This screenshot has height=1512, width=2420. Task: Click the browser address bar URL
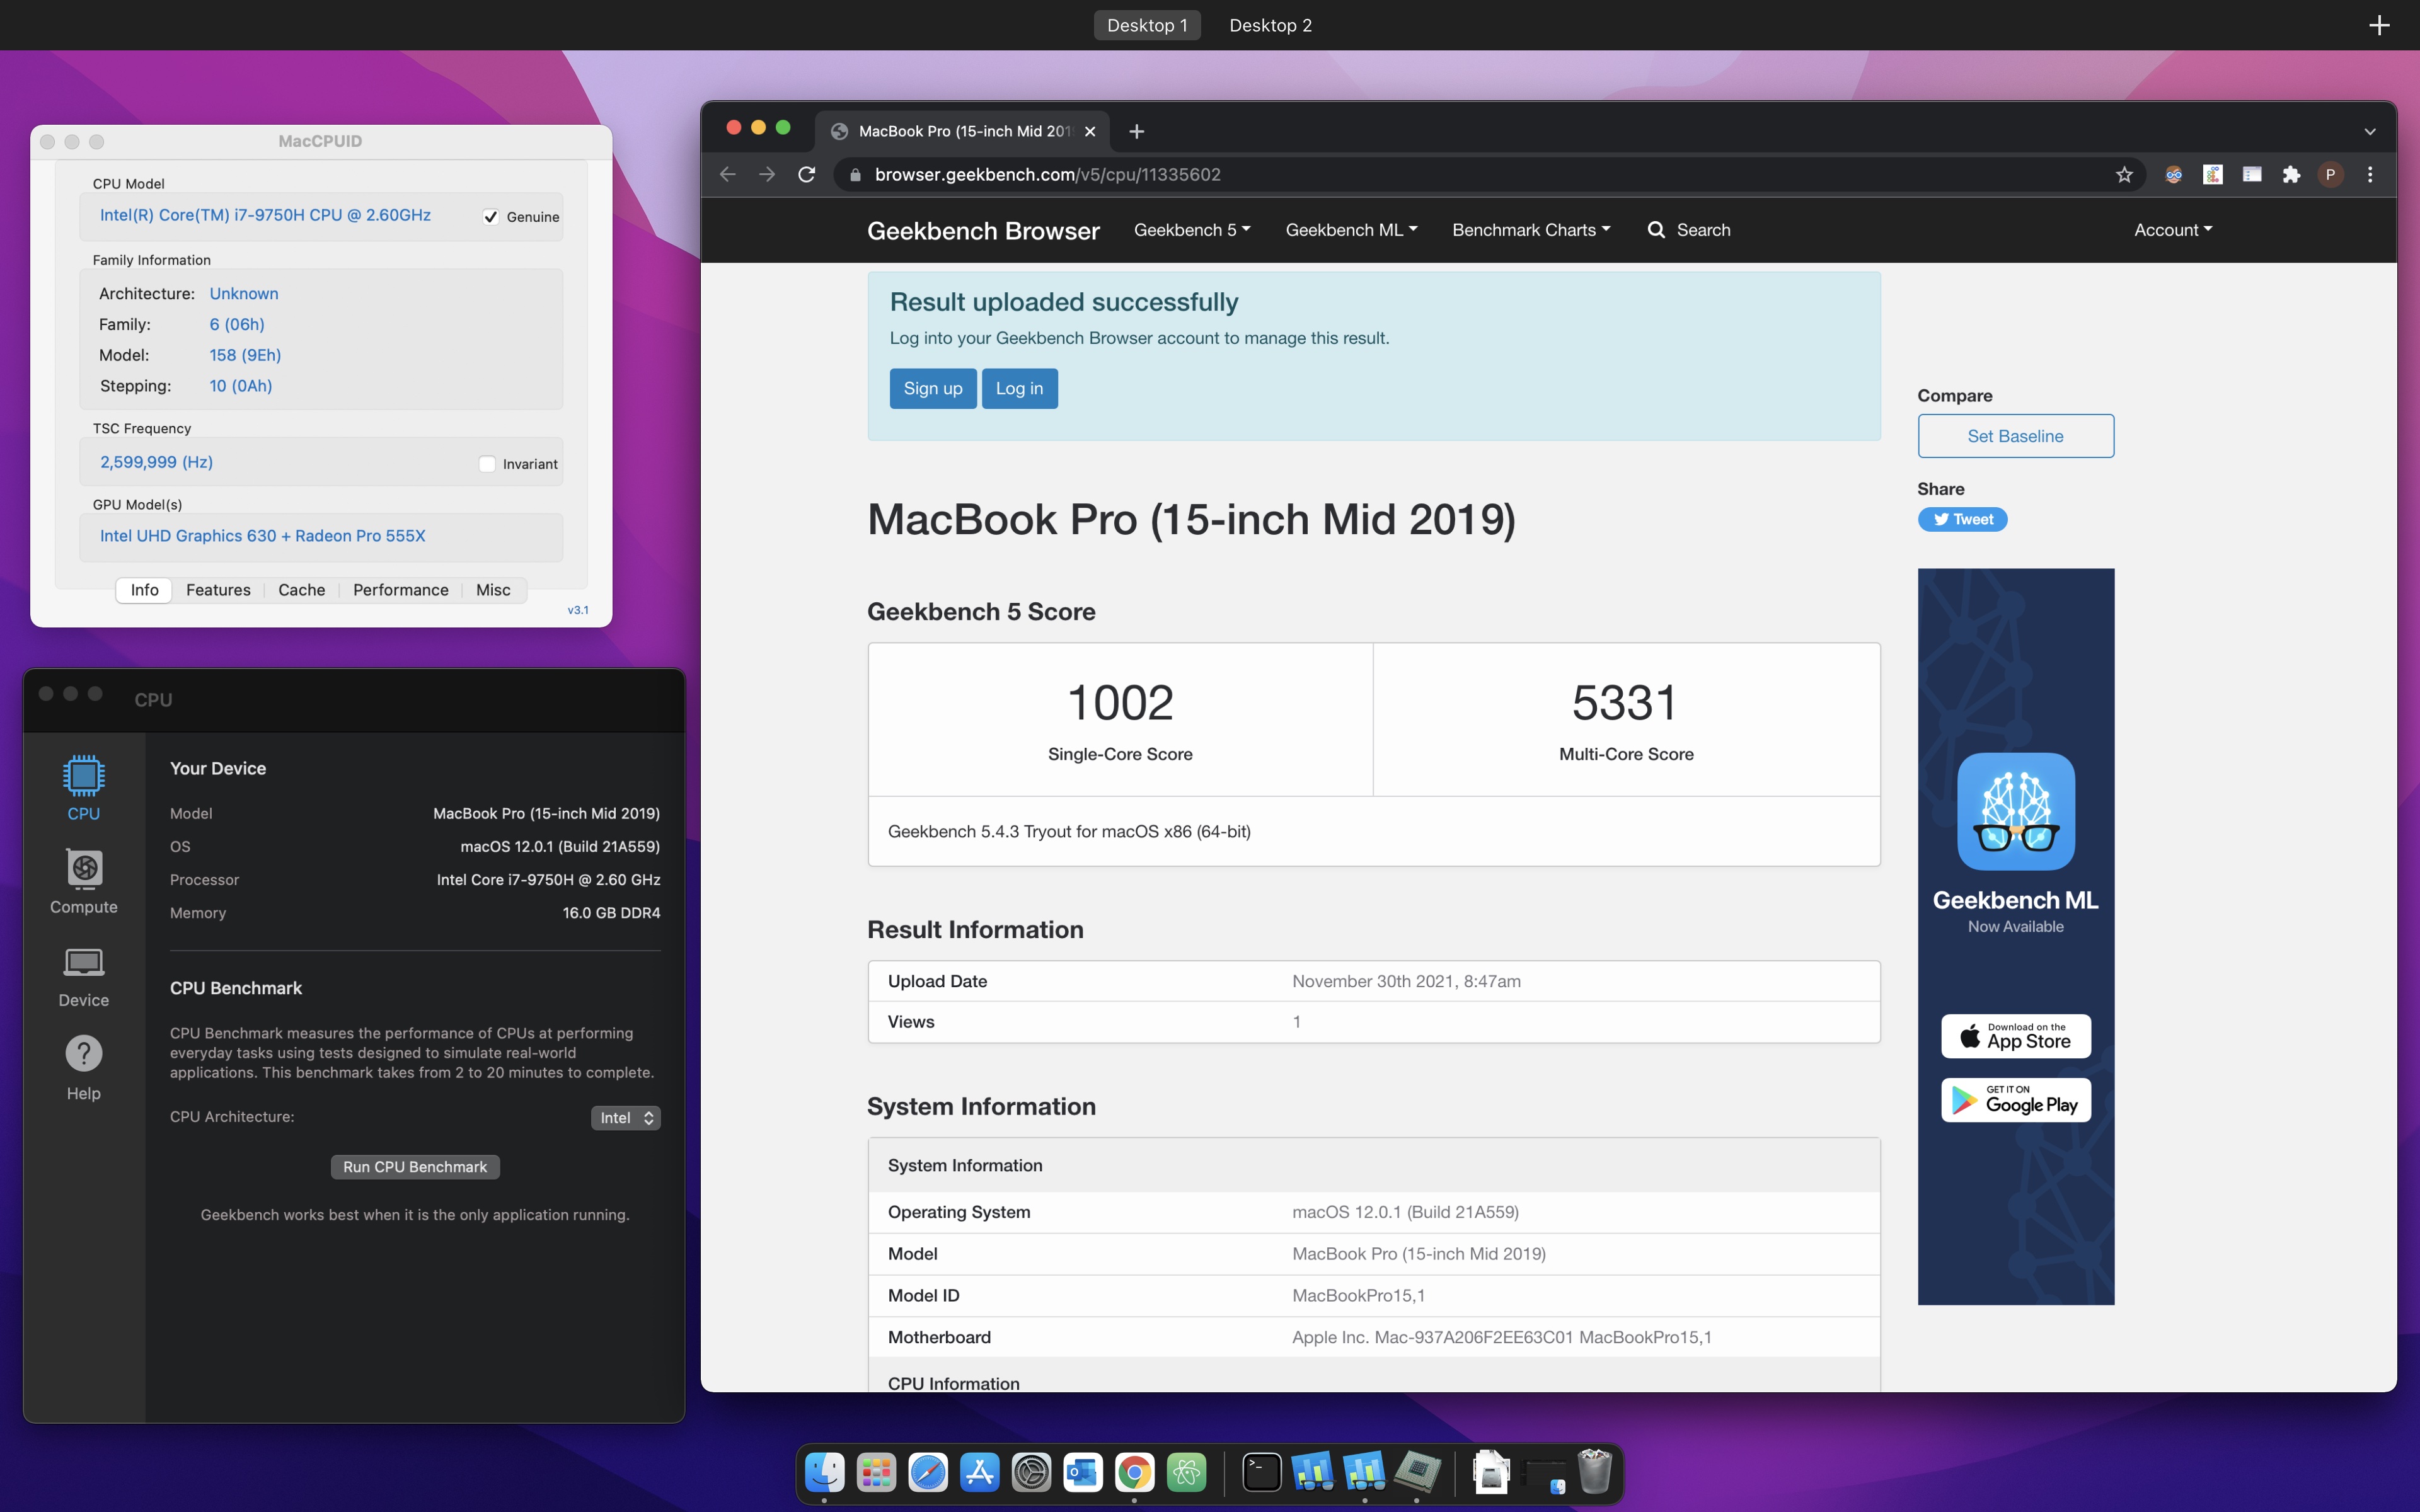1047,174
